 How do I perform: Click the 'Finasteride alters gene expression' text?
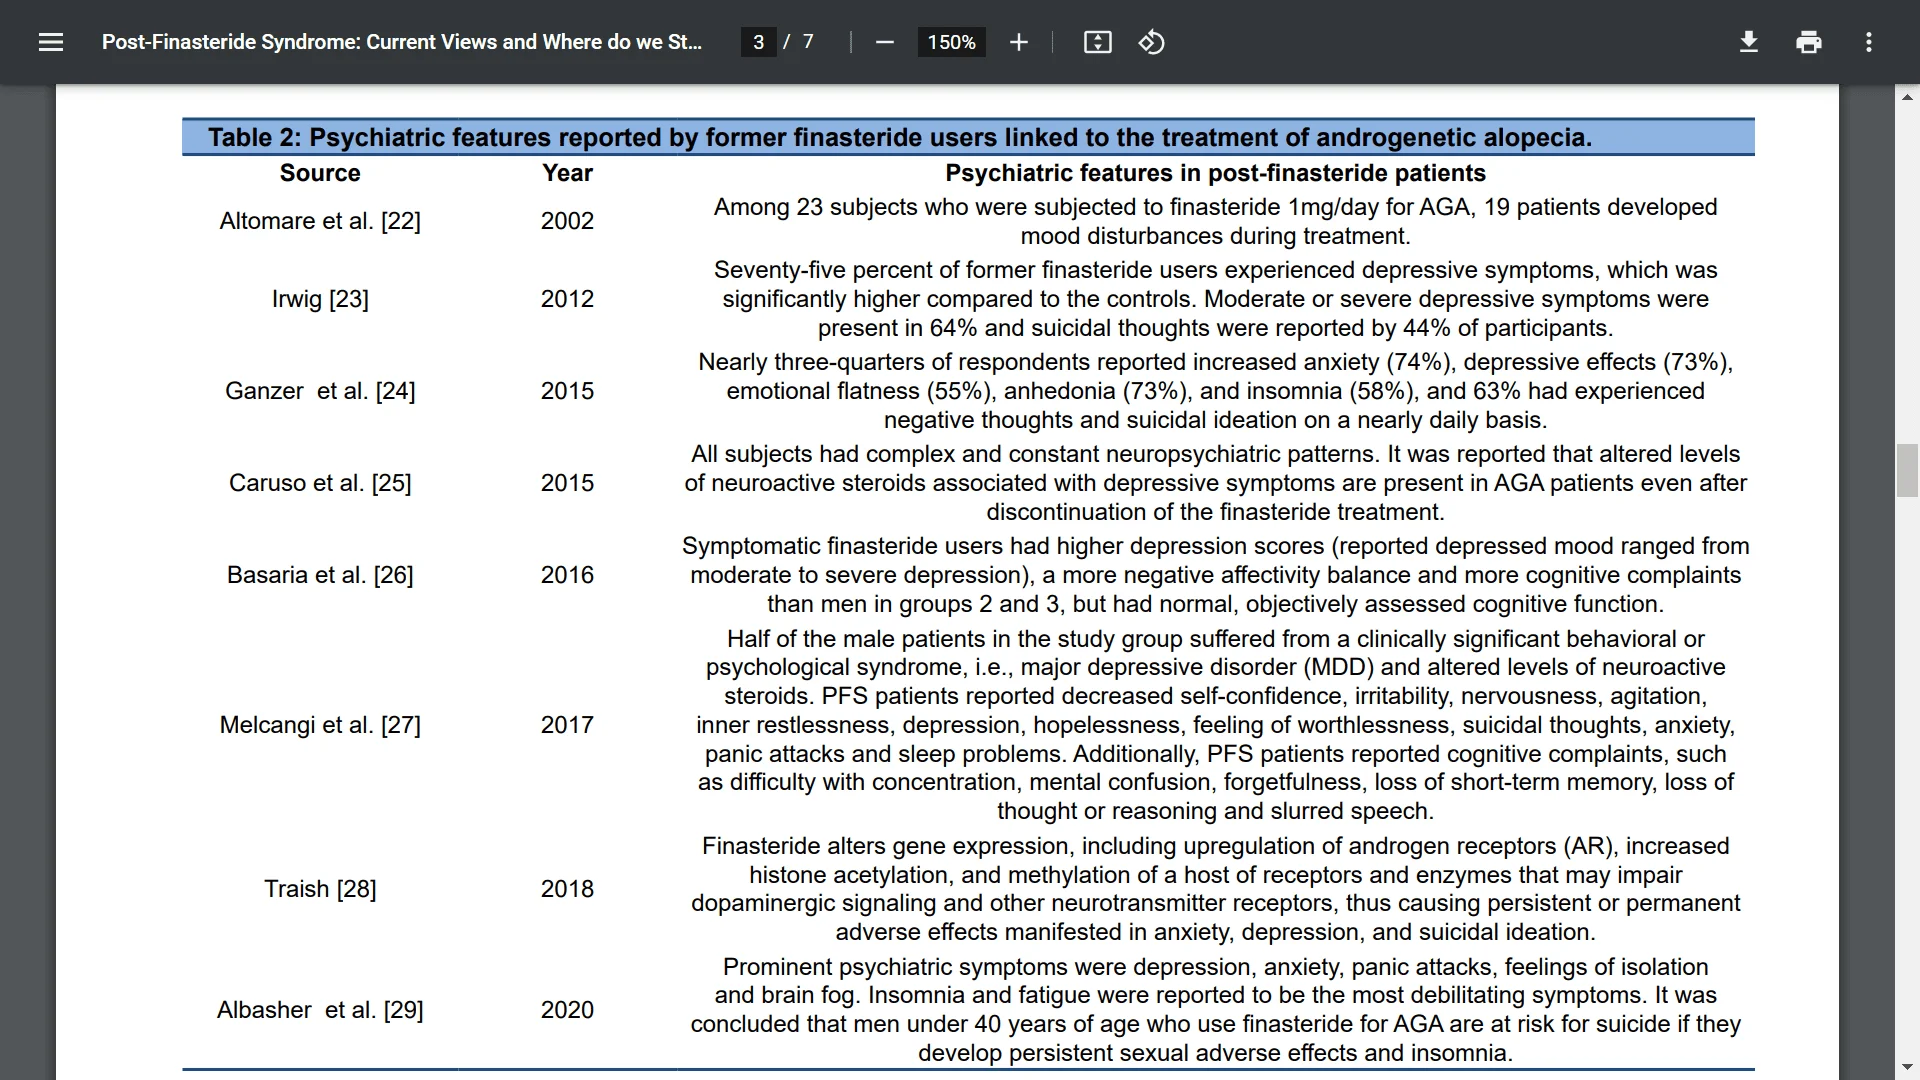tap(1215, 889)
